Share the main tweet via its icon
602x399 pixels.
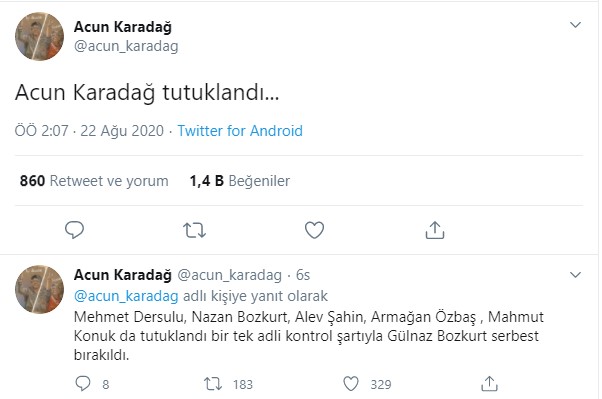[435, 230]
